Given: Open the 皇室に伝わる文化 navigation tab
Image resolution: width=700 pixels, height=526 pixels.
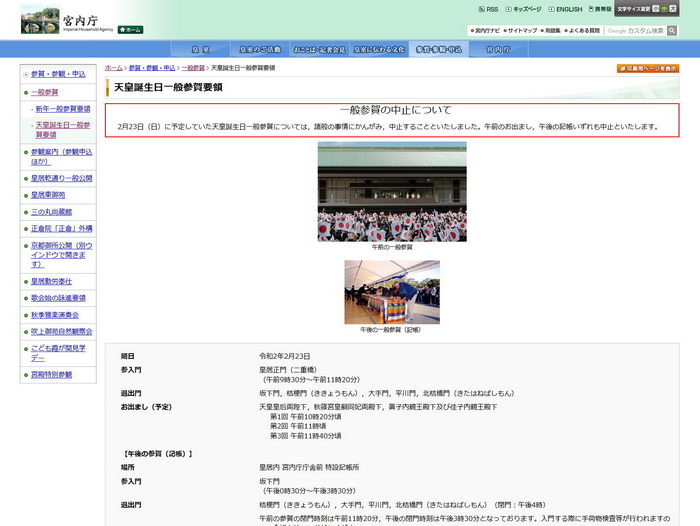Looking at the screenshot, I should coord(379,49).
